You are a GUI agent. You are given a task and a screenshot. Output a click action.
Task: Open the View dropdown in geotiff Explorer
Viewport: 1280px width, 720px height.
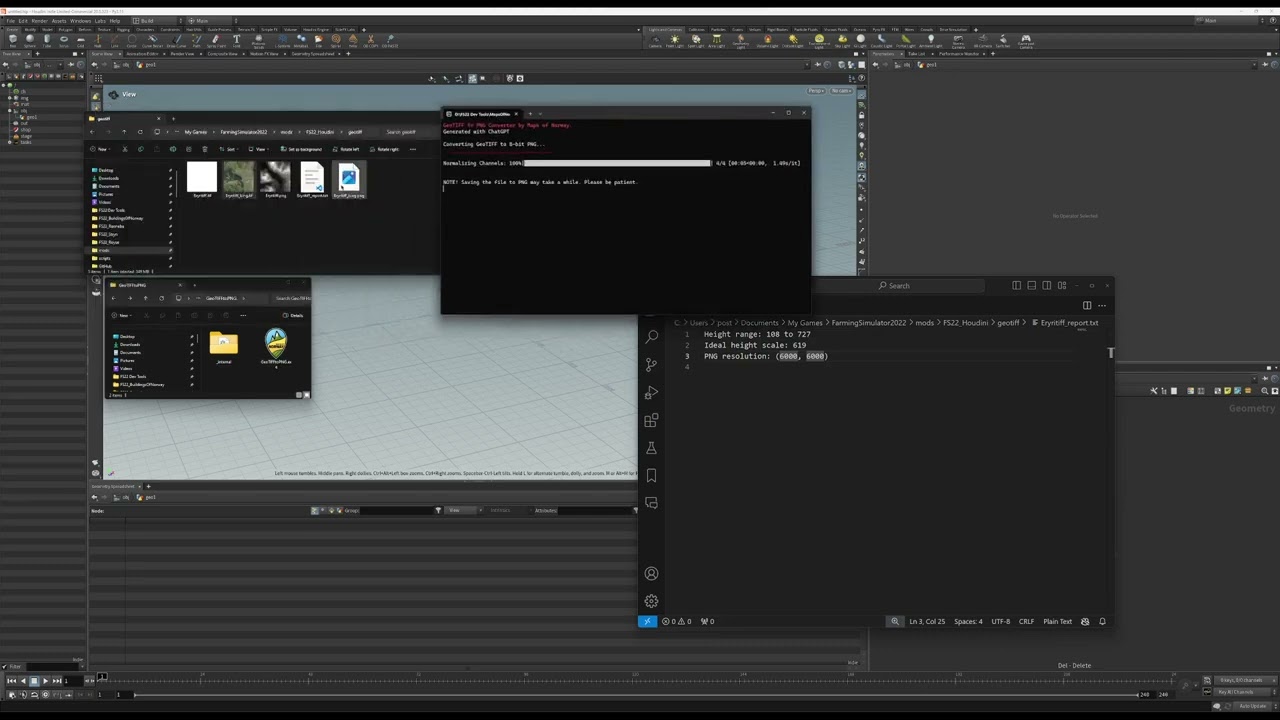pos(259,149)
